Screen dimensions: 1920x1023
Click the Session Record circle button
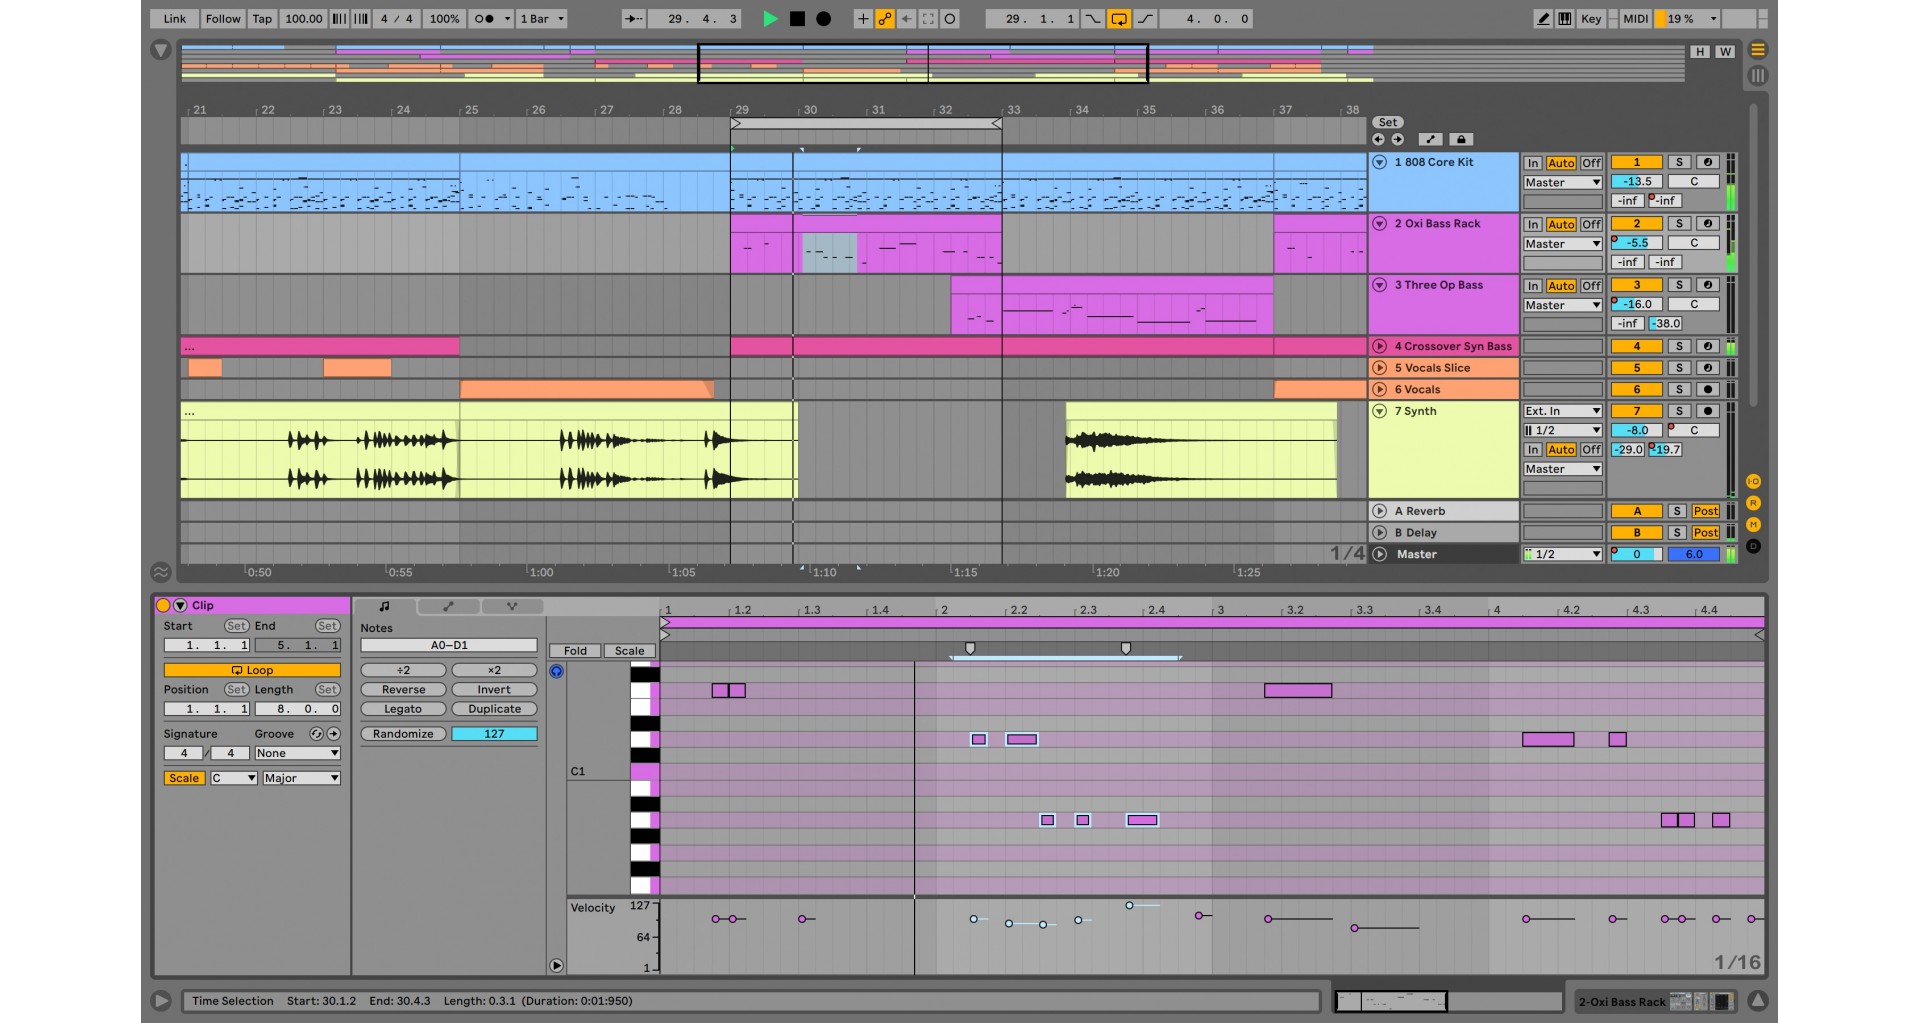tap(951, 19)
